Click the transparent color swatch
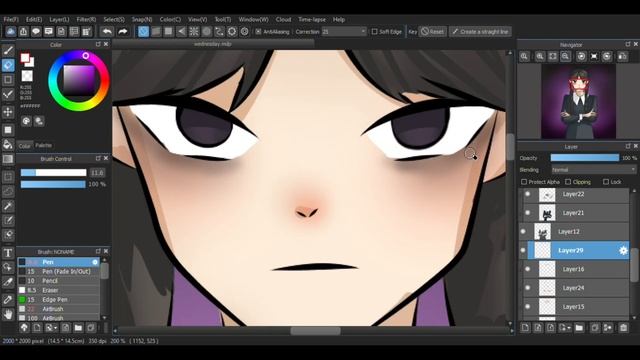Image resolution: width=640 pixels, height=360 pixels. (x=27, y=76)
